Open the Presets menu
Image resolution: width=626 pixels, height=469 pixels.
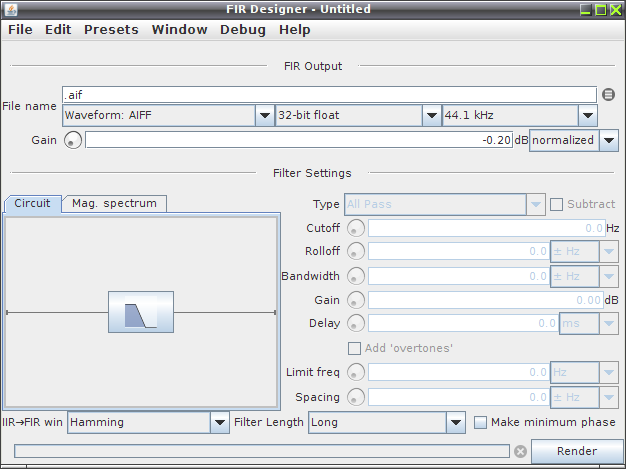(111, 30)
